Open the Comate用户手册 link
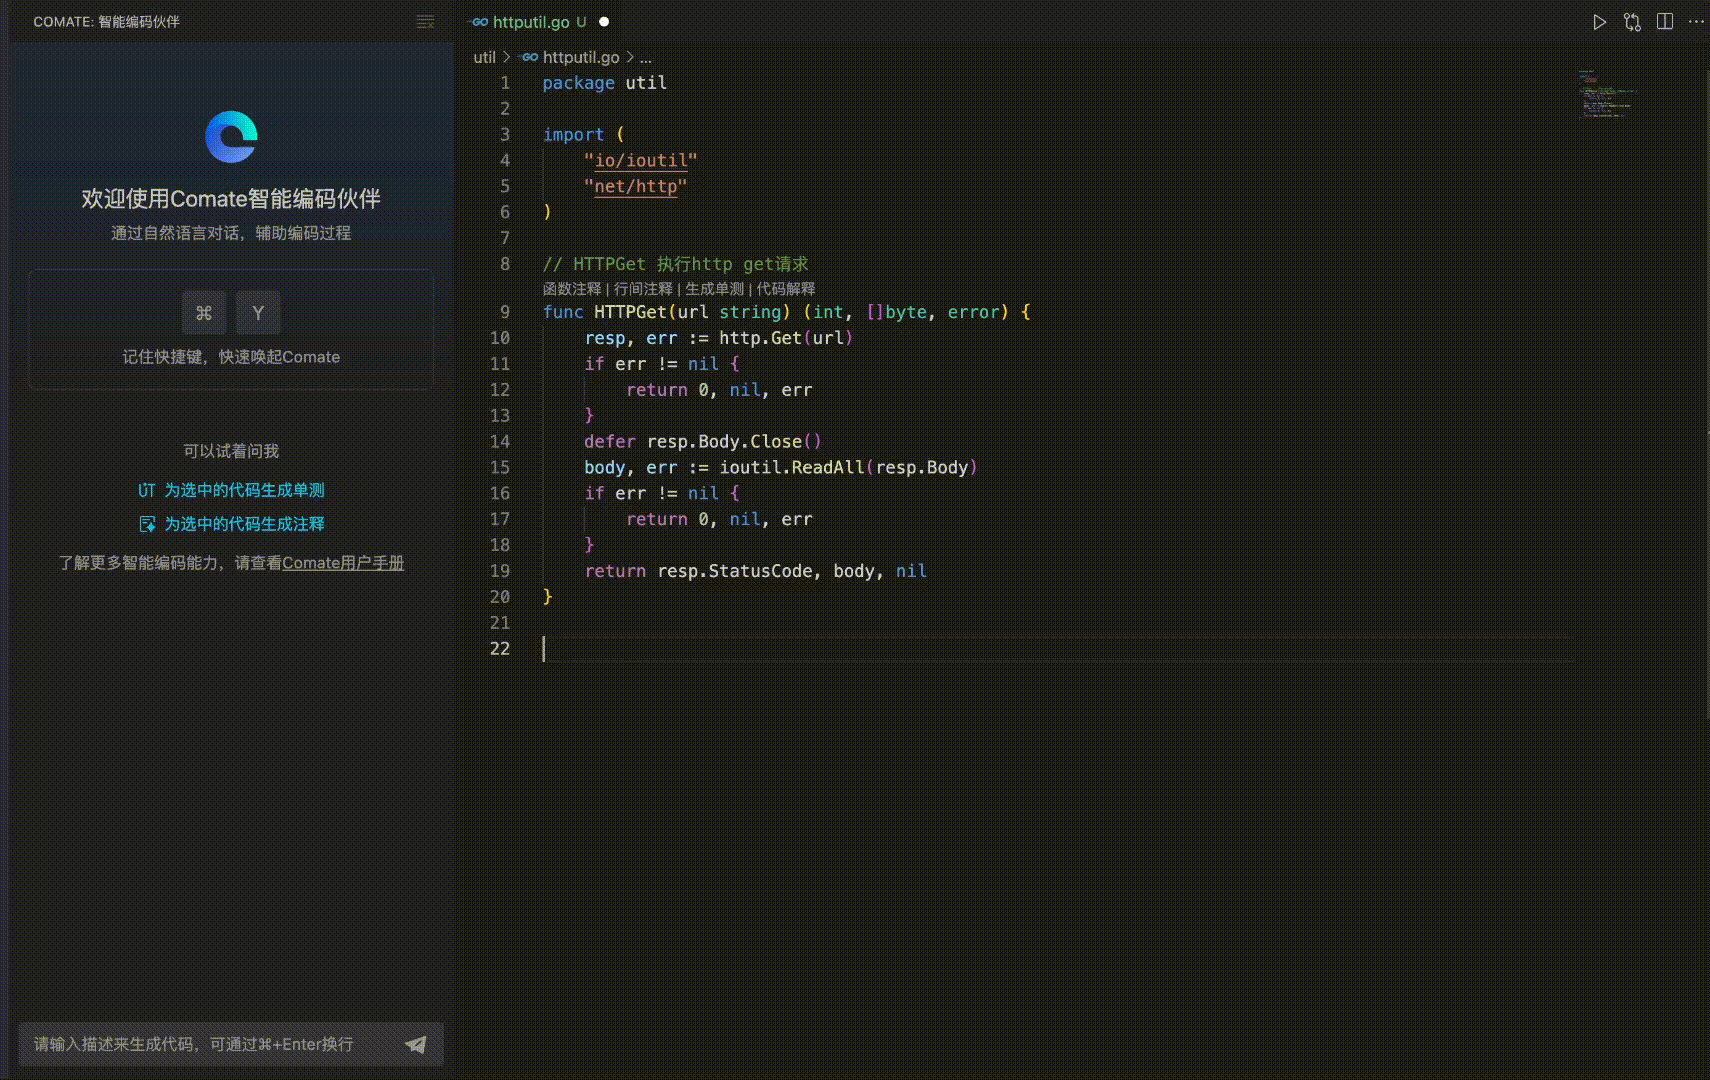The width and height of the screenshot is (1710, 1080). pyautogui.click(x=343, y=563)
